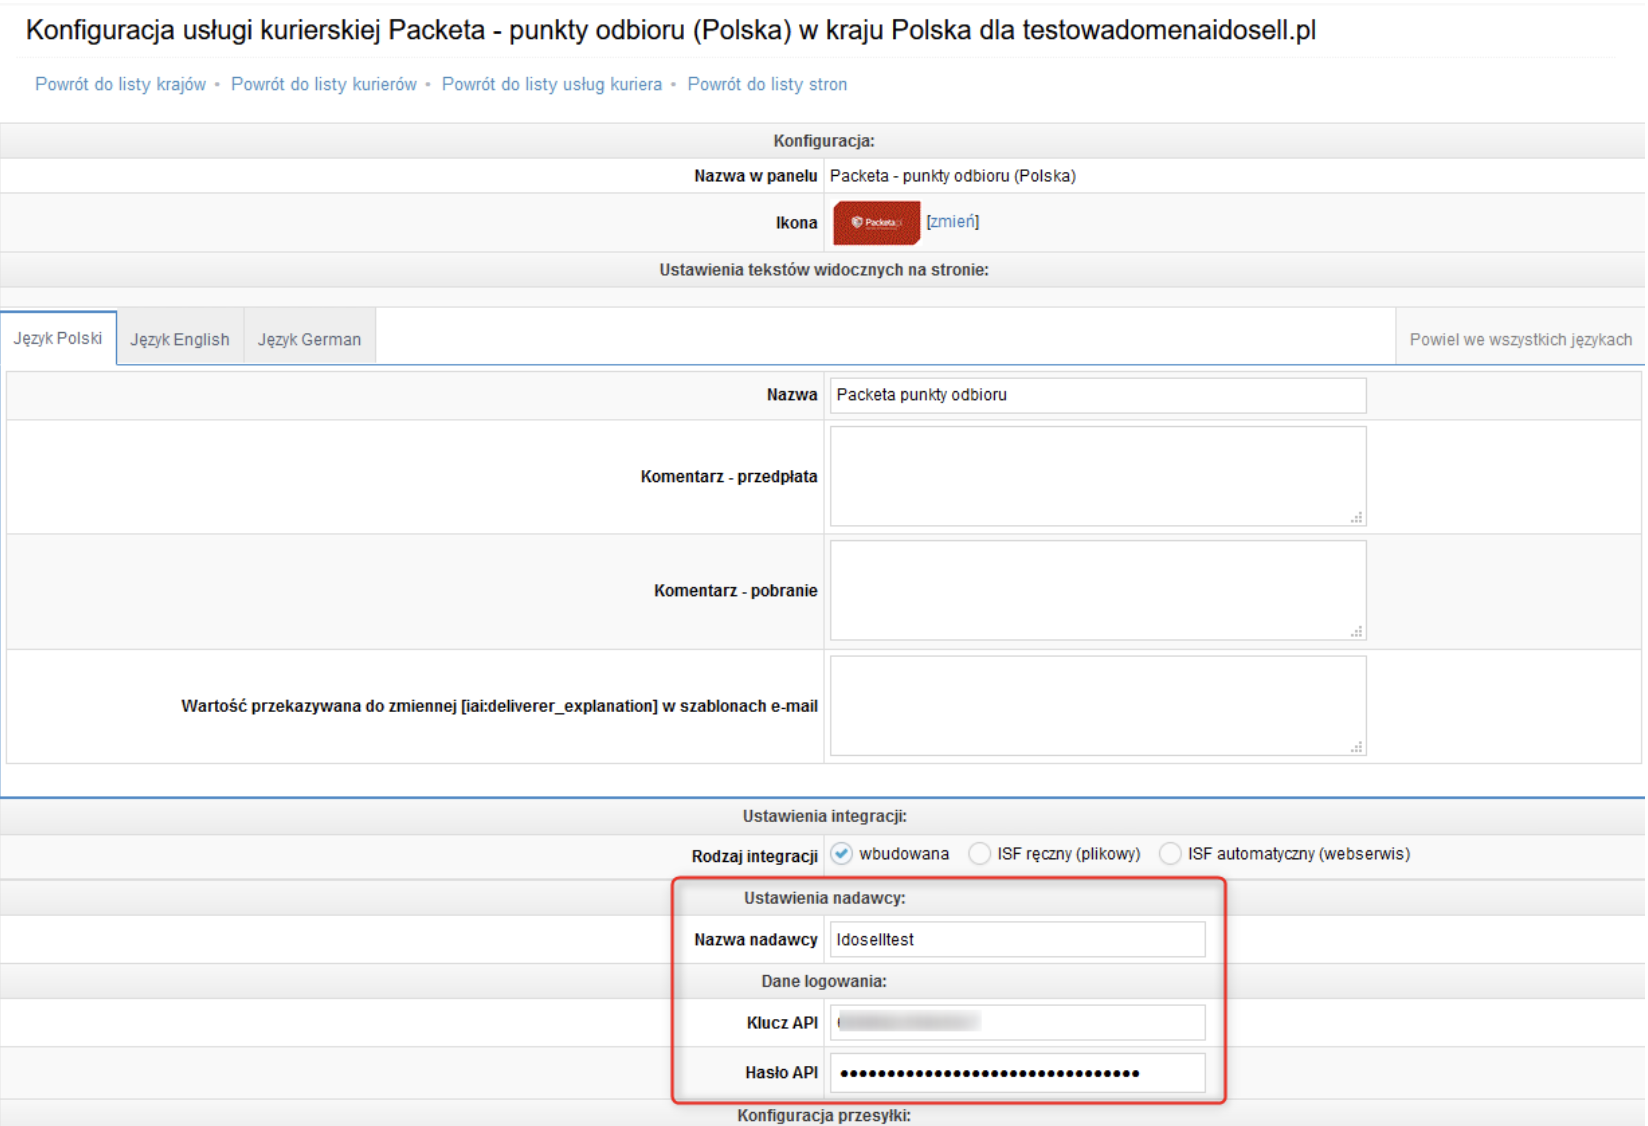Click the deliverer_explanation e-mail variable text area
The width and height of the screenshot is (1648, 1126).
pos(1098,705)
